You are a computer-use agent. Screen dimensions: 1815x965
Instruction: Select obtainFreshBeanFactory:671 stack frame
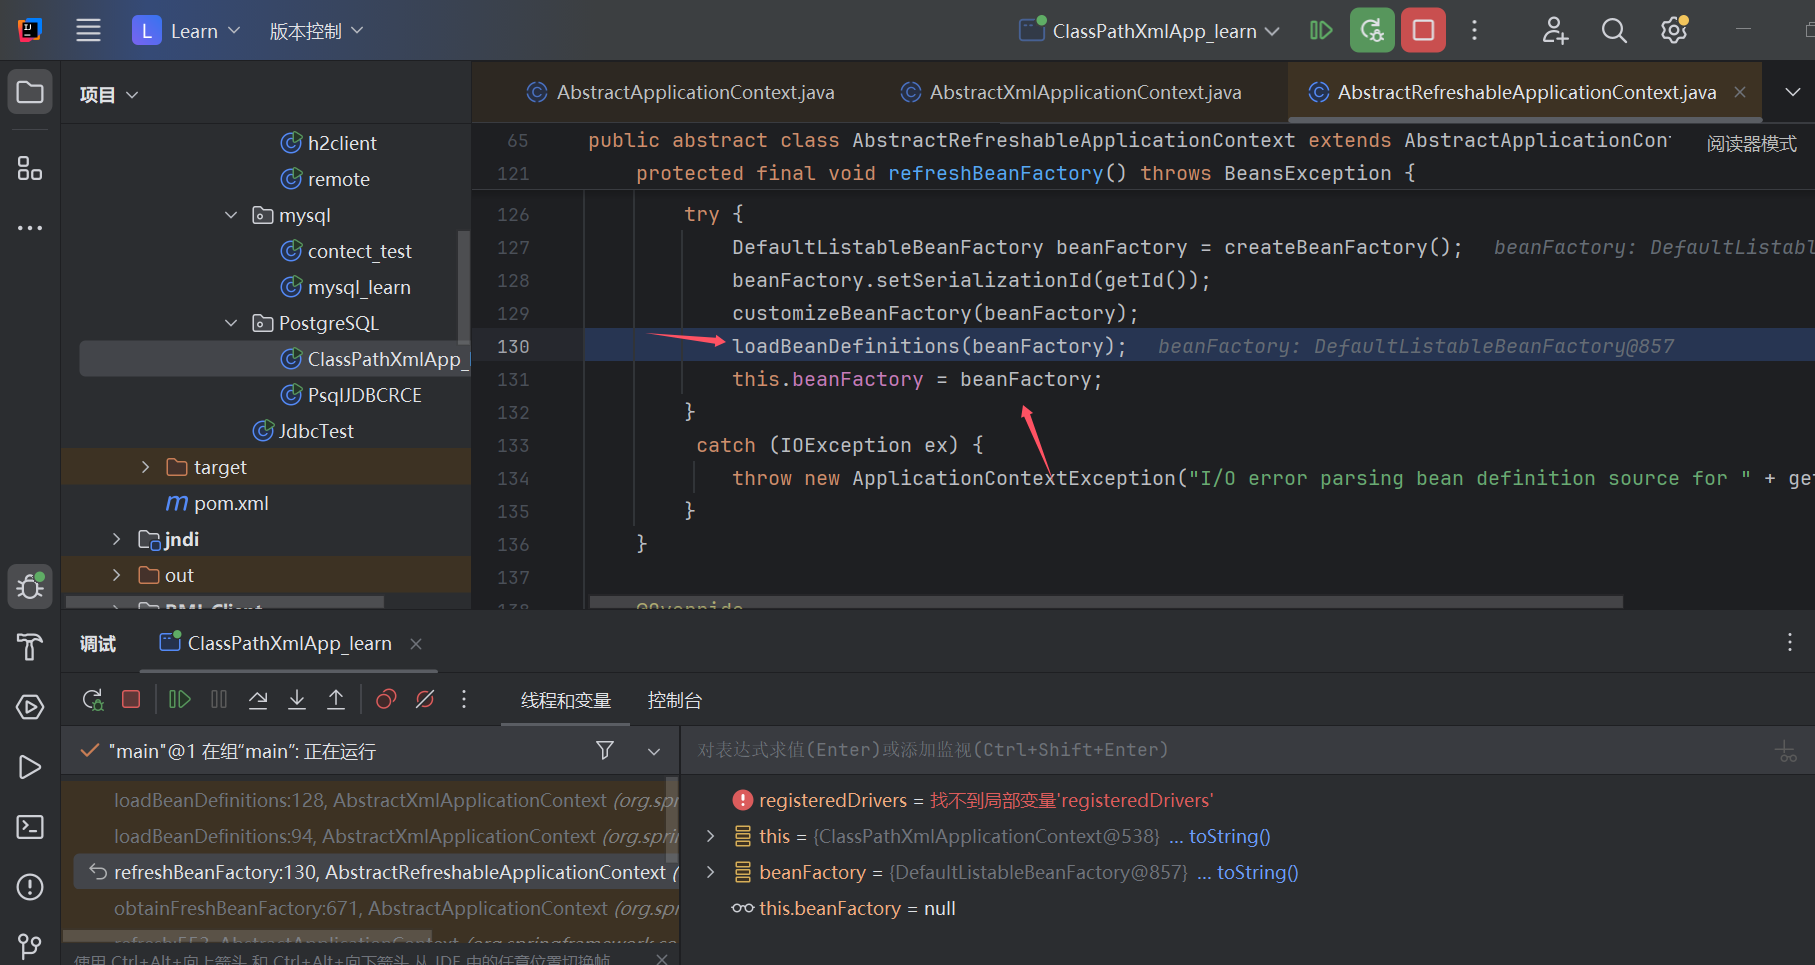click(x=370, y=908)
